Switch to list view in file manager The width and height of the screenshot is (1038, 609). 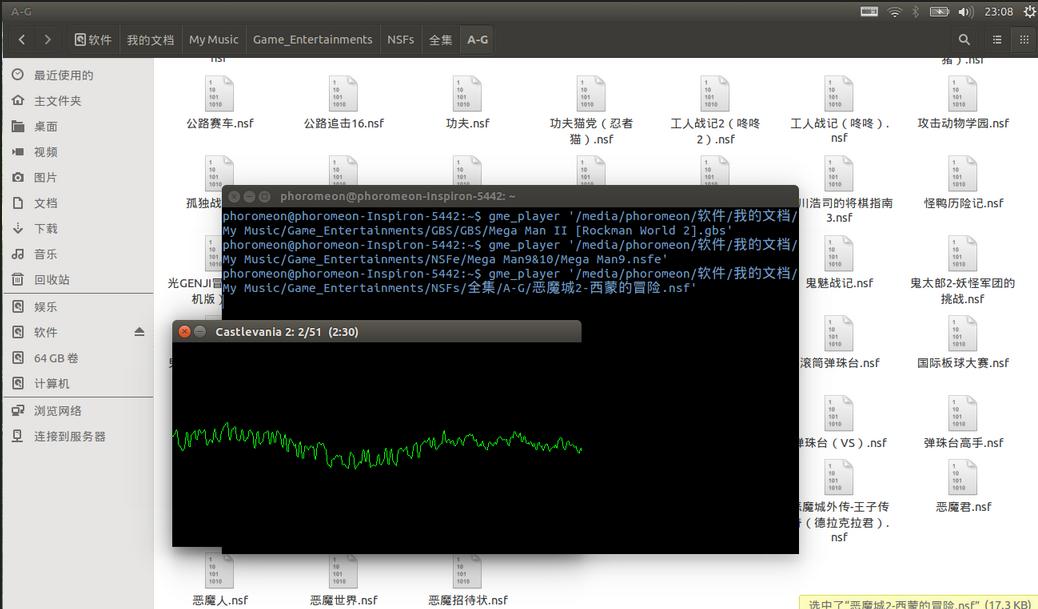pyautogui.click(x=997, y=40)
